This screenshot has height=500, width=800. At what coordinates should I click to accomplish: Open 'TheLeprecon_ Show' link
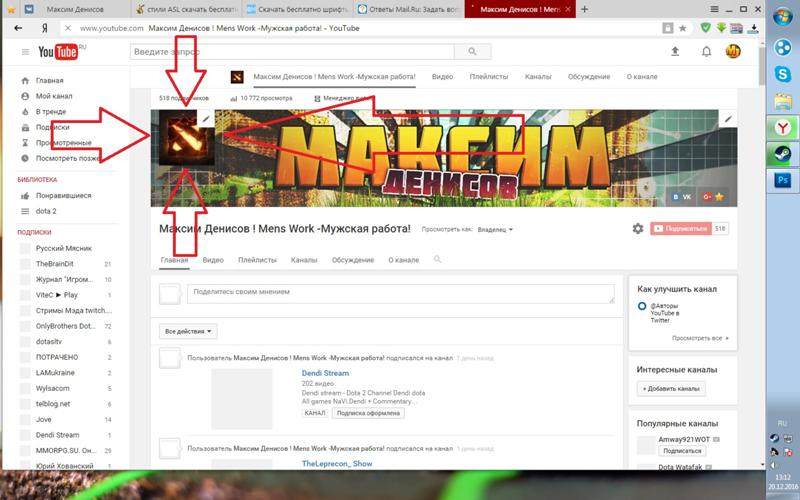click(x=337, y=463)
